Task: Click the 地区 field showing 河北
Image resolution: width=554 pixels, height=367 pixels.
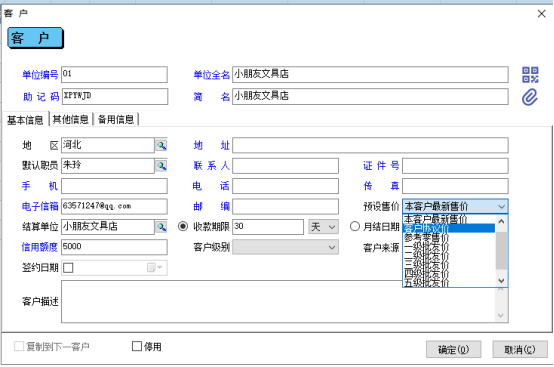Action: 108,145
